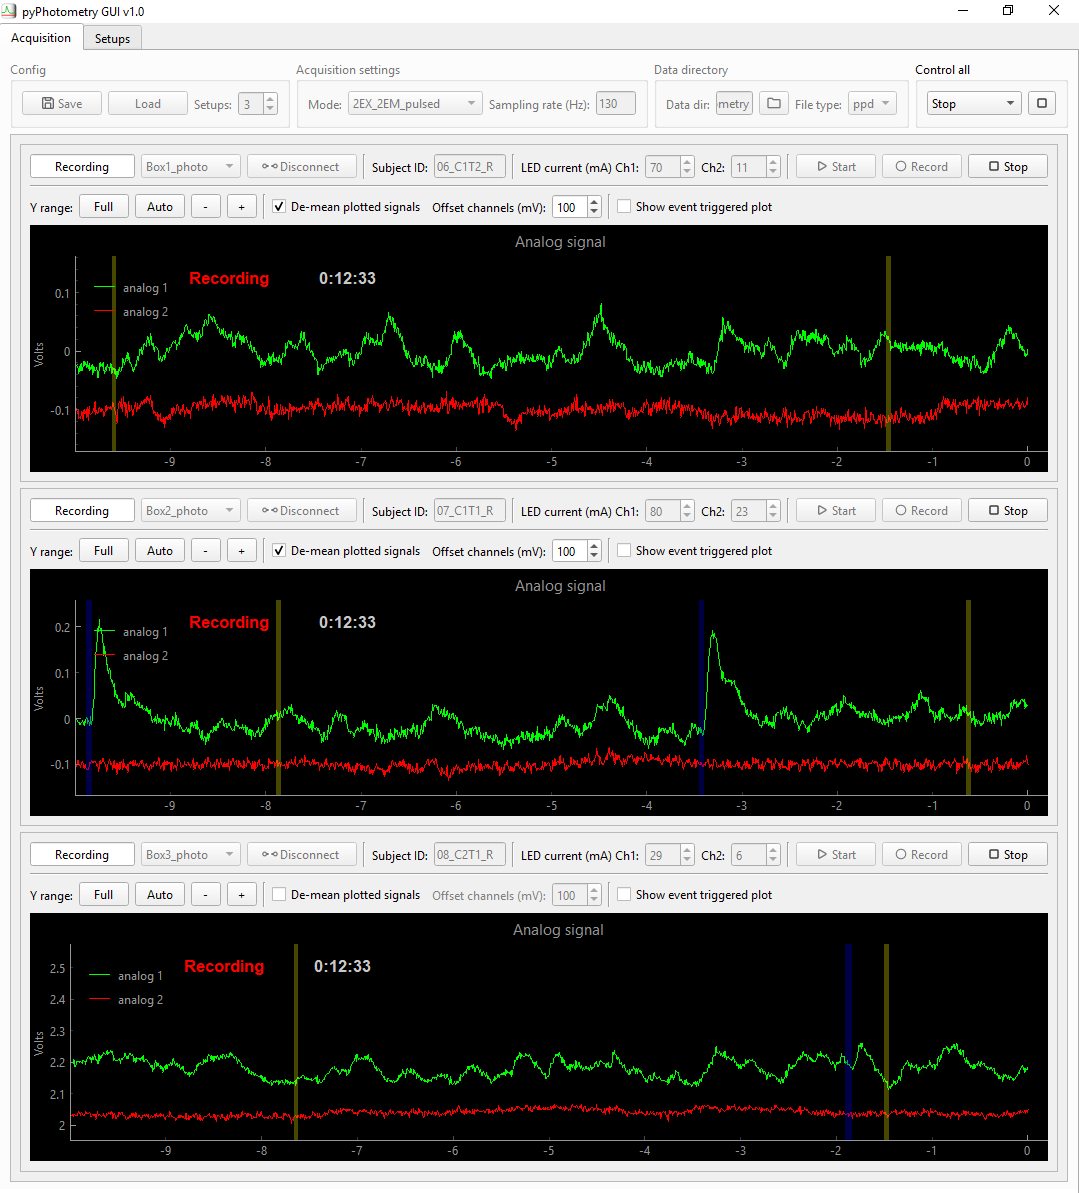Open the Mode dropdown 2EX_2EM_pulsed

point(415,103)
